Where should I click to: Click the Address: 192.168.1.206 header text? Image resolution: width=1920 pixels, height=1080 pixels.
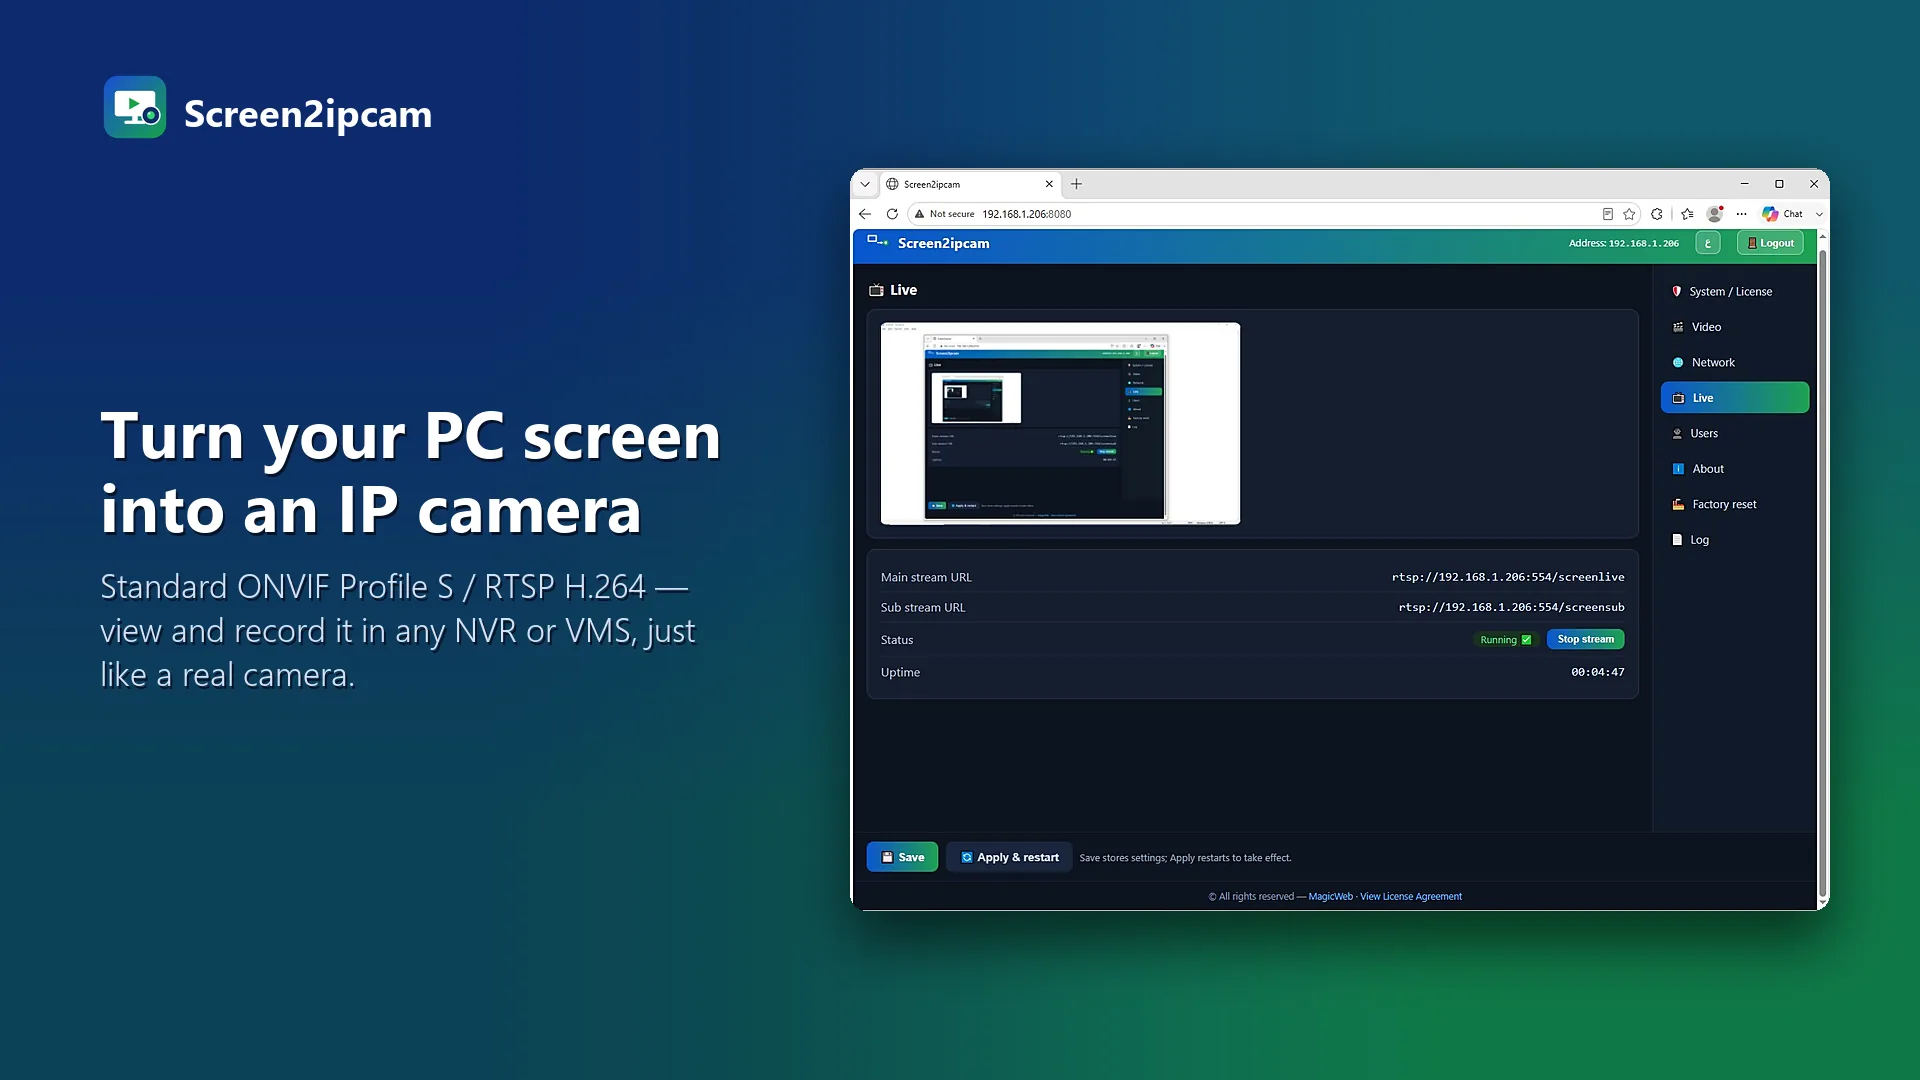click(x=1623, y=243)
